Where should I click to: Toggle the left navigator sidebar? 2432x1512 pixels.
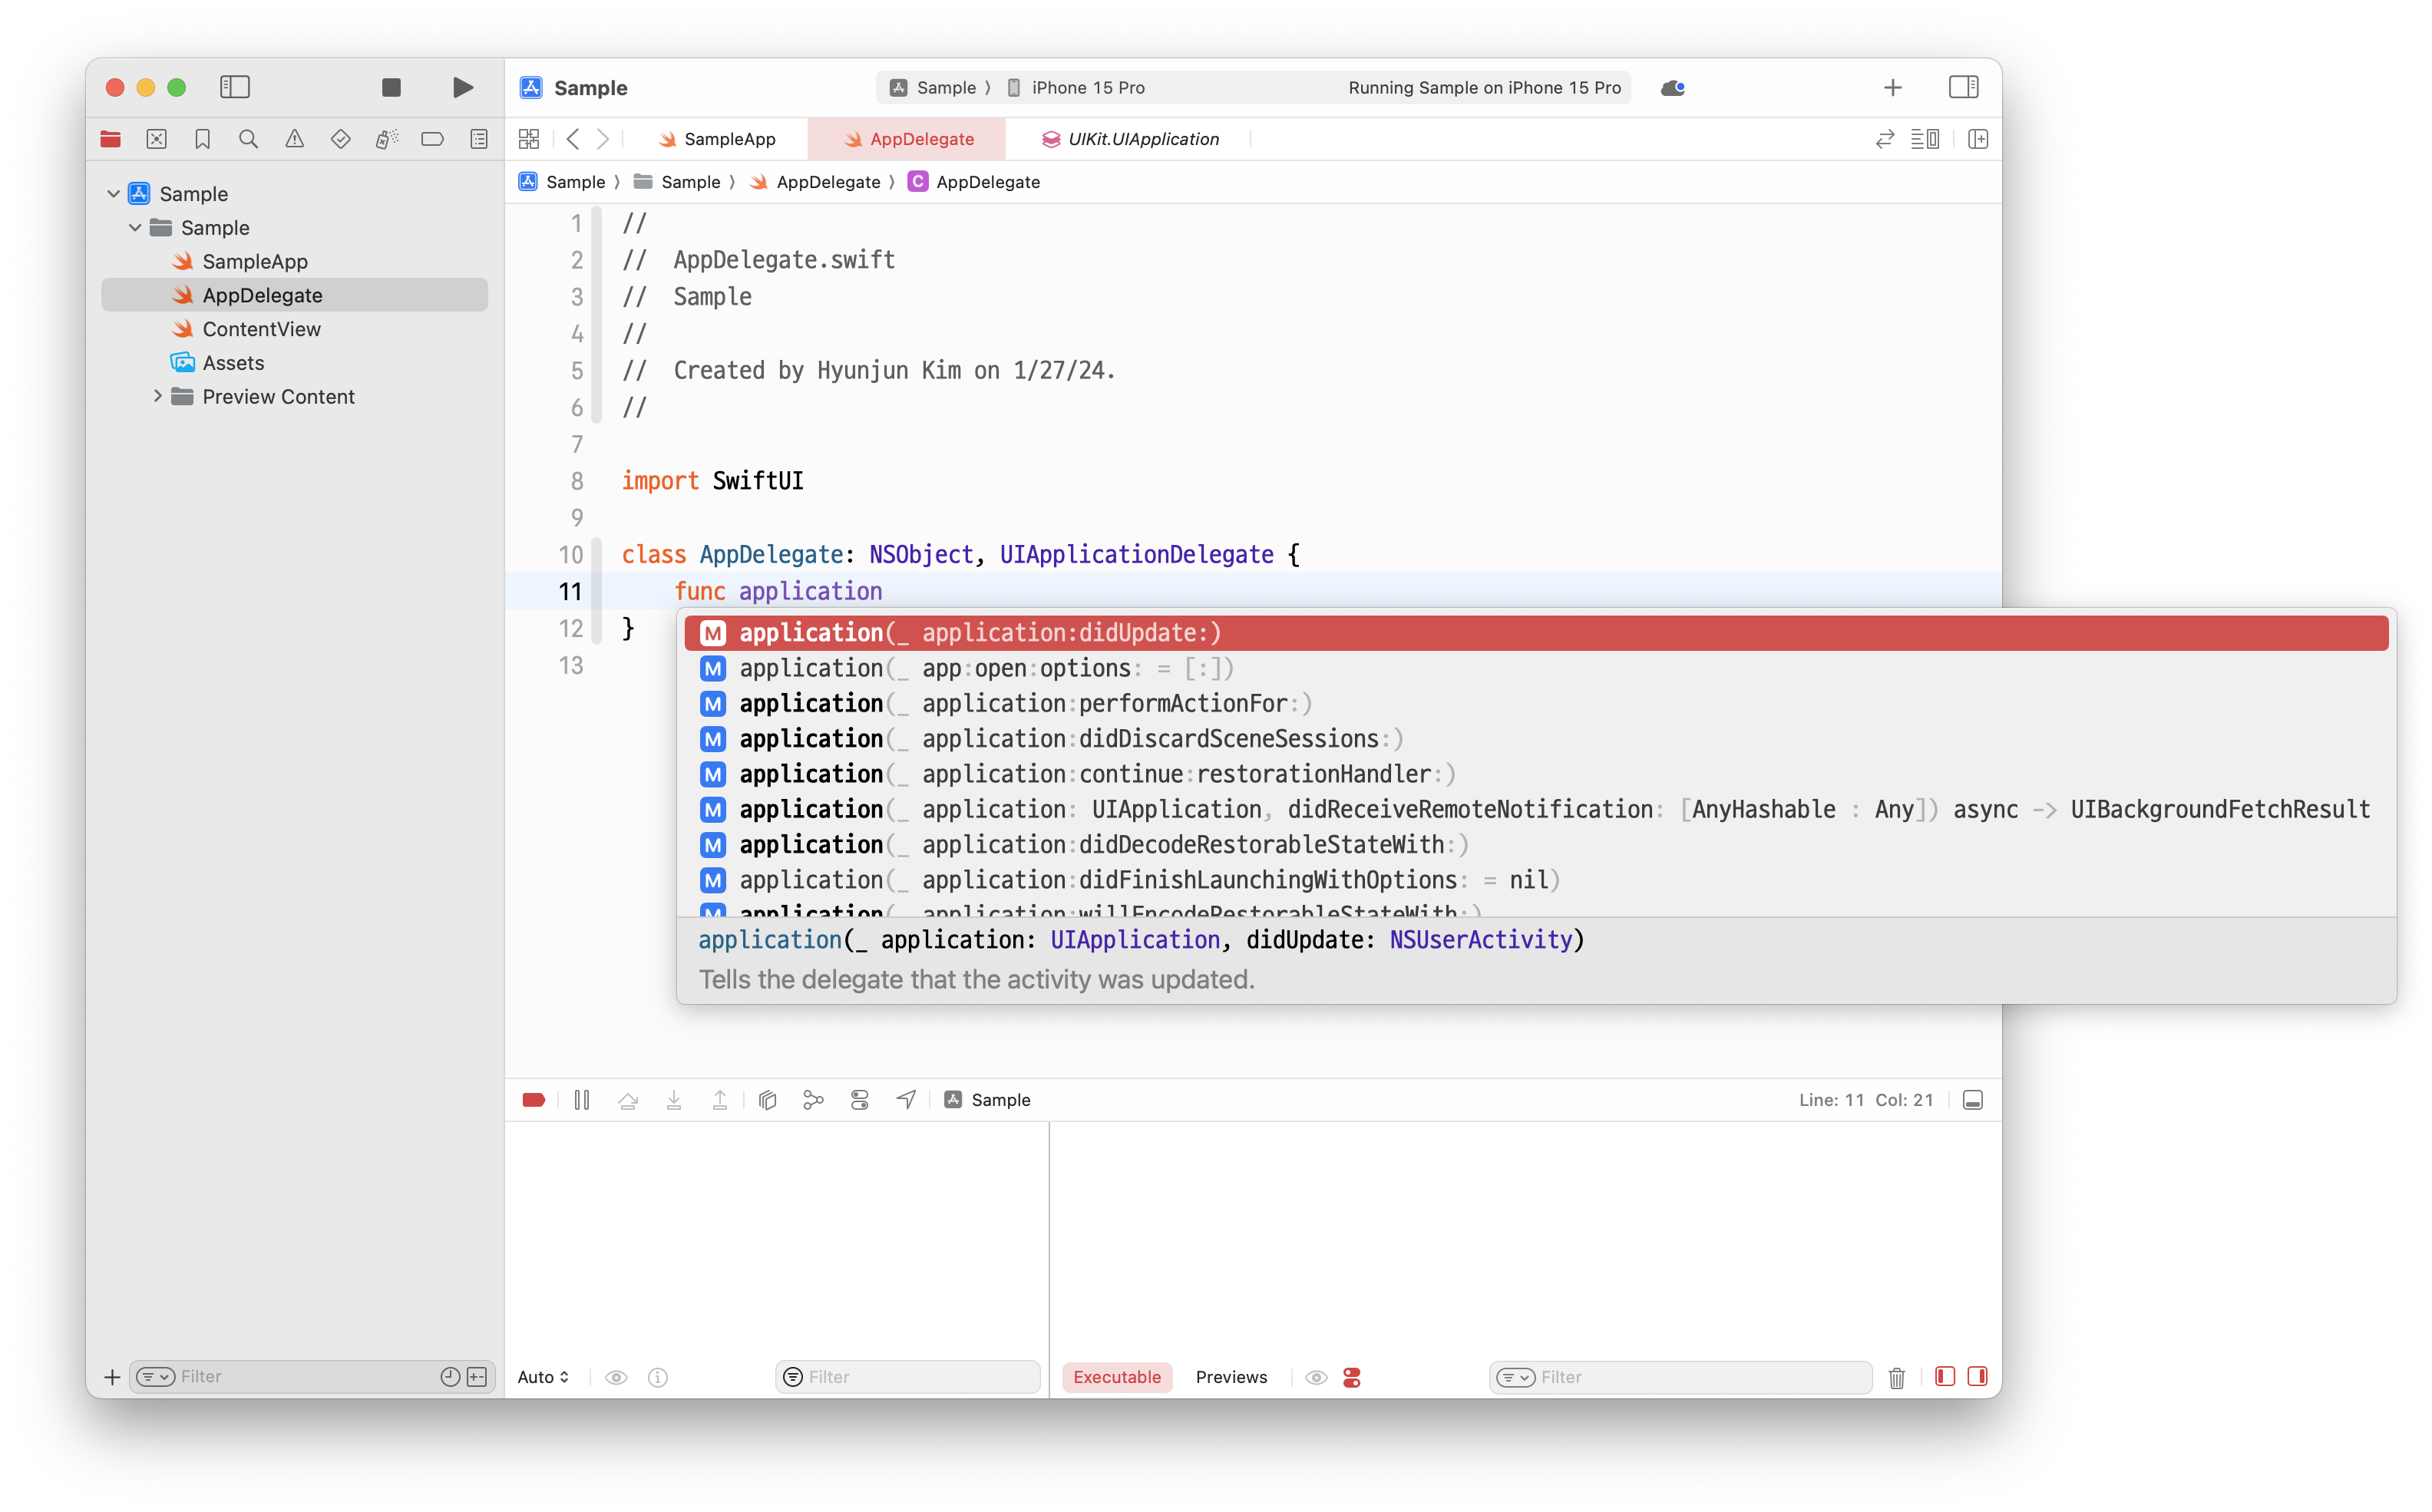point(235,88)
